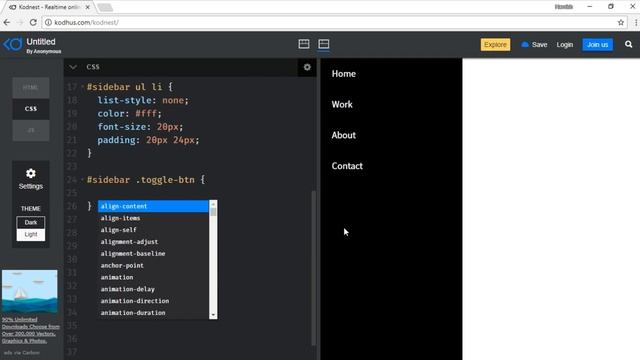Choose animation-delay from autocomplete
The image size is (640, 360).
(x=153, y=289)
